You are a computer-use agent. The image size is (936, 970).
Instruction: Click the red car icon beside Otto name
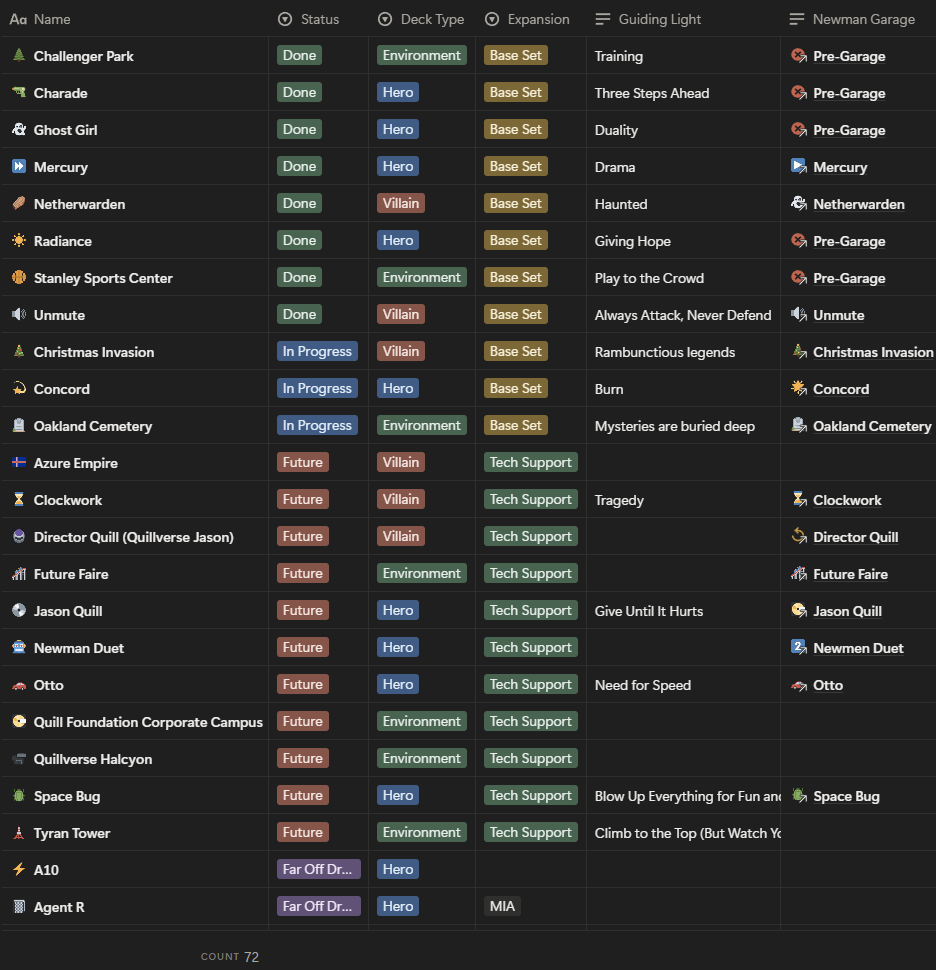pyautogui.click(x=18, y=685)
